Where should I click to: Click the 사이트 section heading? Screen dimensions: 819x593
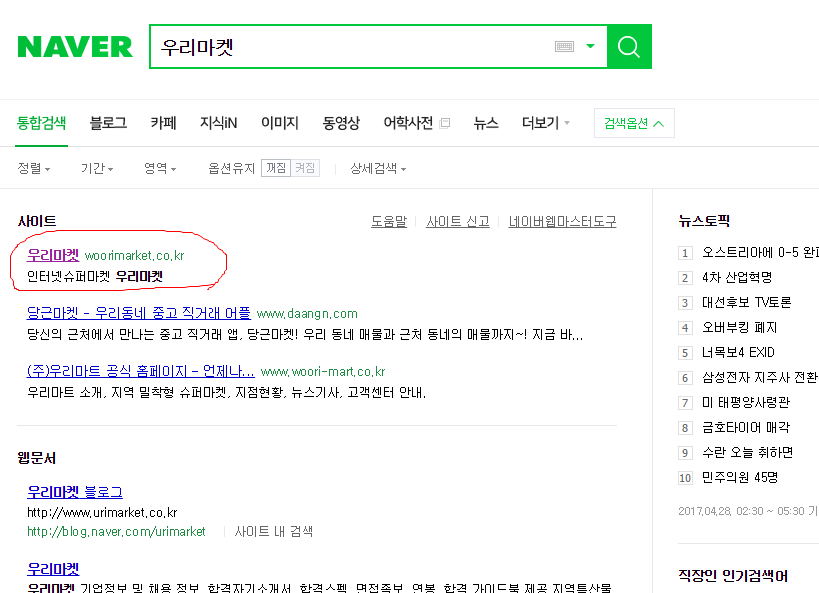pyautogui.click(x=37, y=221)
